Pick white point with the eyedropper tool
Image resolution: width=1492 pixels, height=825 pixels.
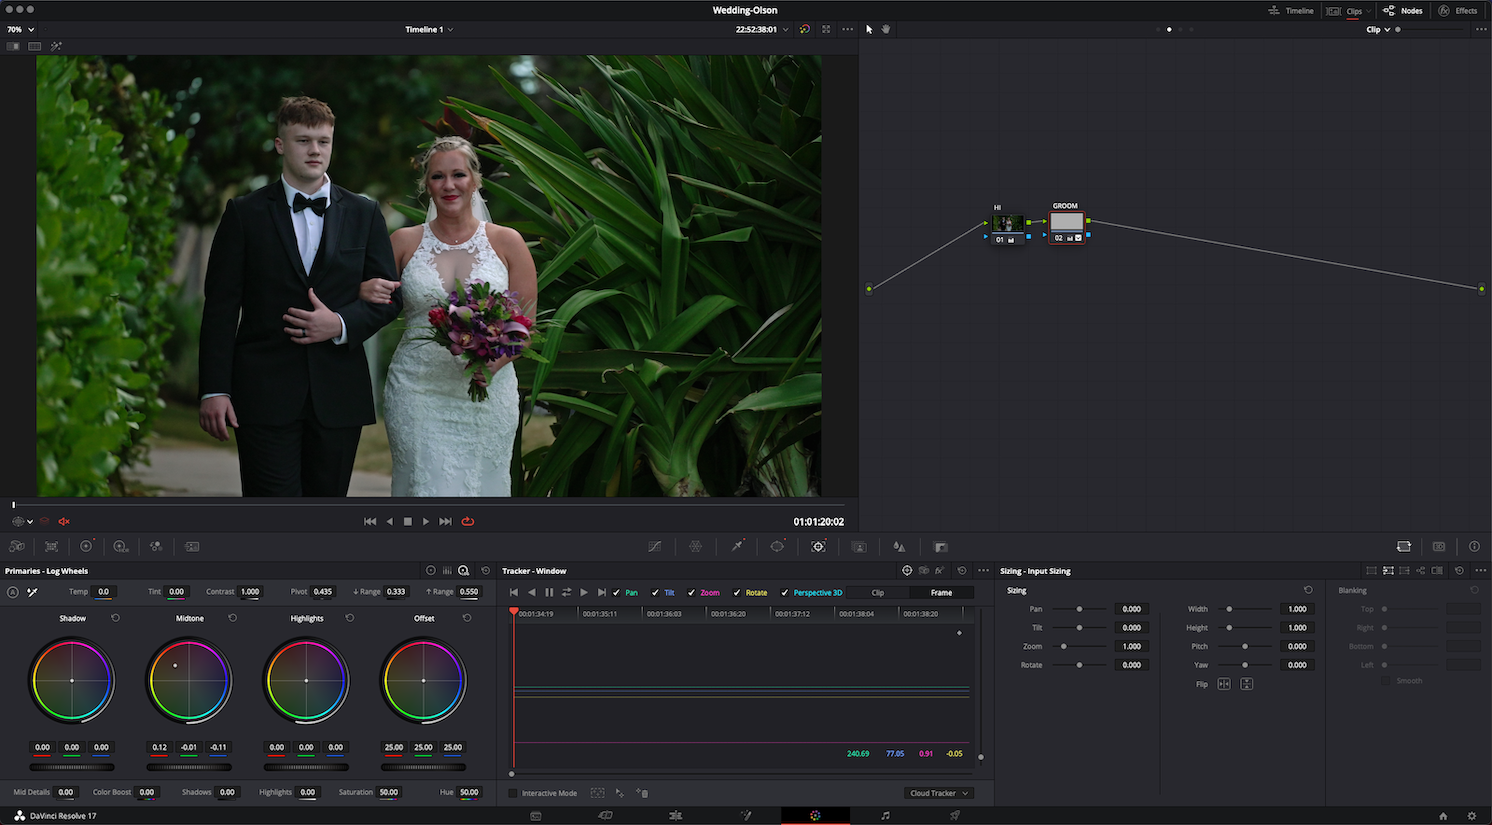(32, 592)
